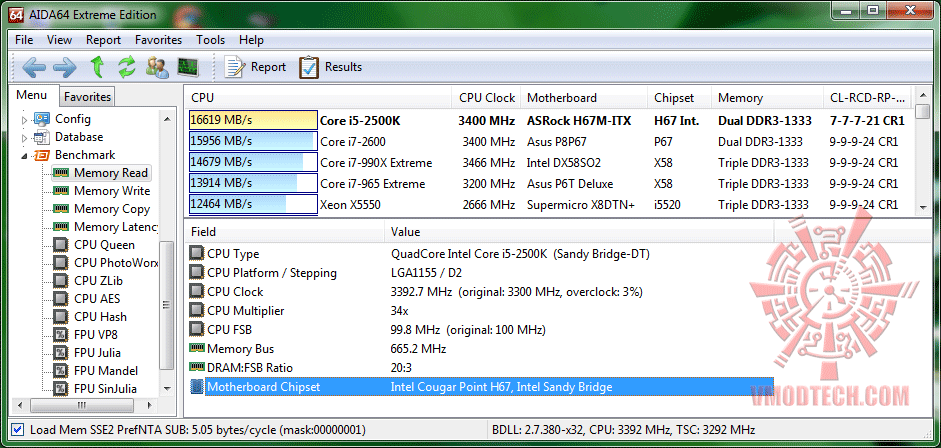
Task: Select Memory Read benchmark
Action: 110,173
